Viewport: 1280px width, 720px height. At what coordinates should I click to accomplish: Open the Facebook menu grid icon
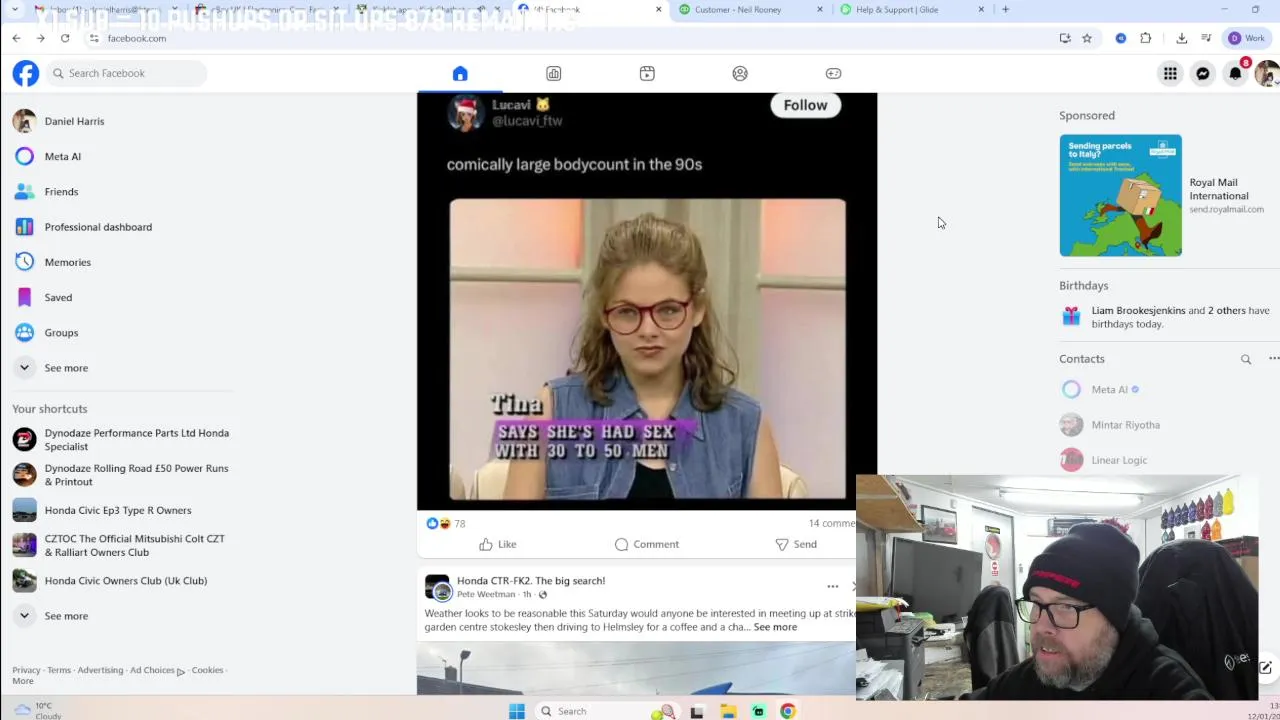(x=1170, y=73)
